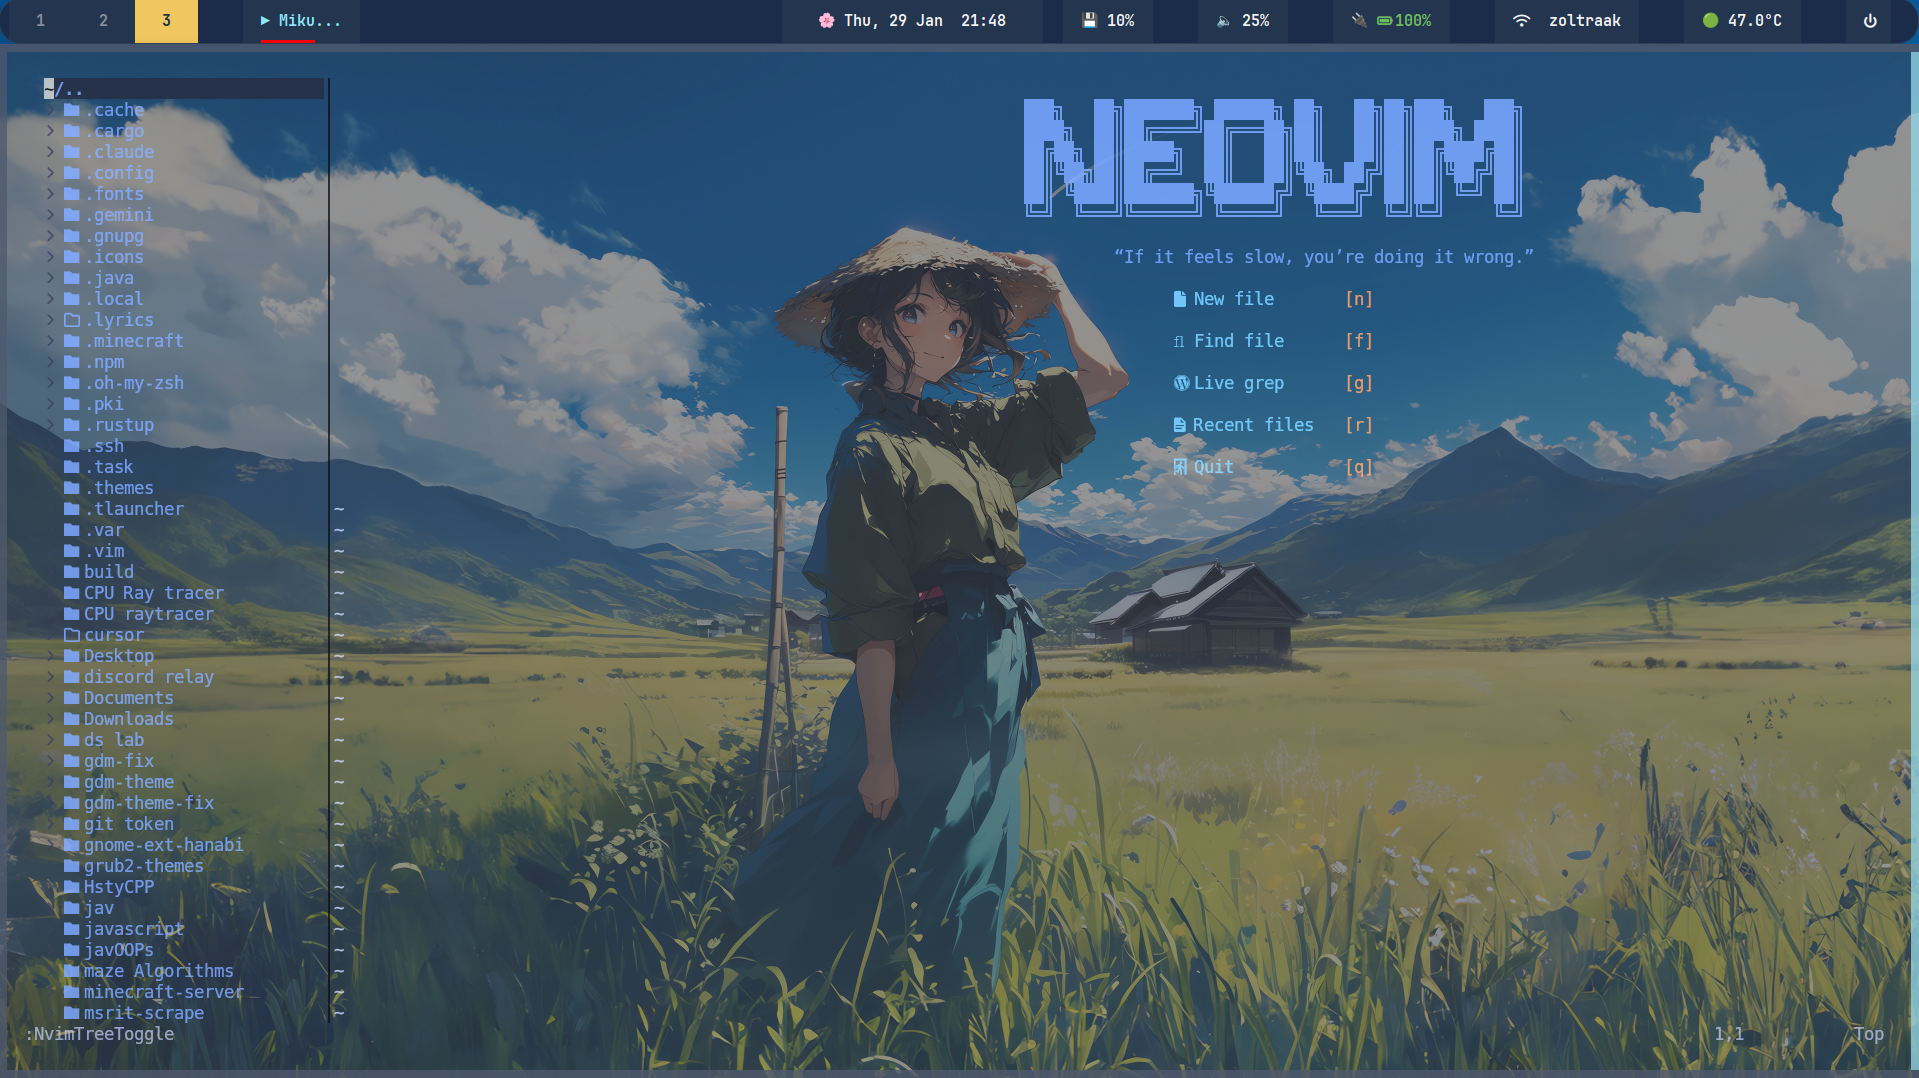Click the green temperature dot icon
This screenshot has height=1078, width=1919.
point(1710,20)
